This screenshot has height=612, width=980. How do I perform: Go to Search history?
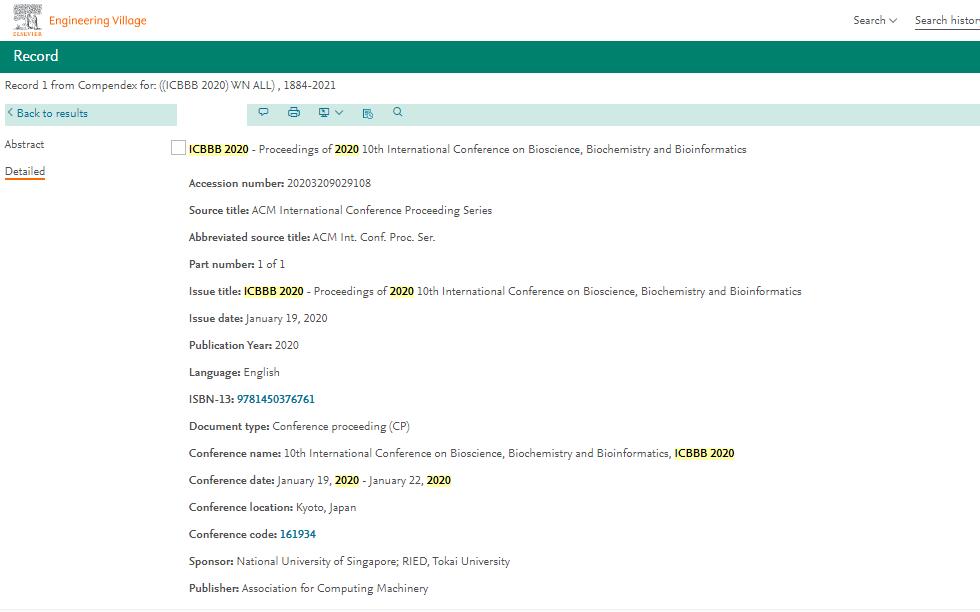pyautogui.click(x=947, y=21)
